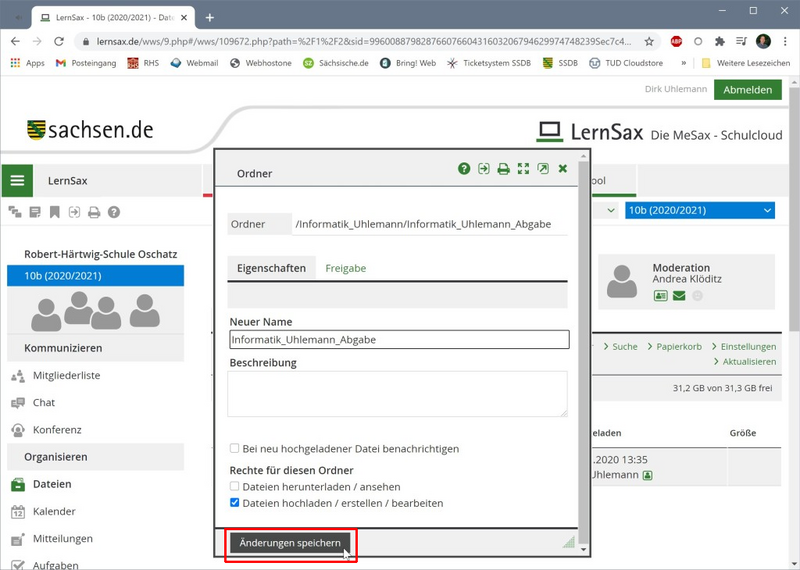Expand the Einstellungen link in the files area
Viewport: 800px width, 570px height.
[744, 346]
